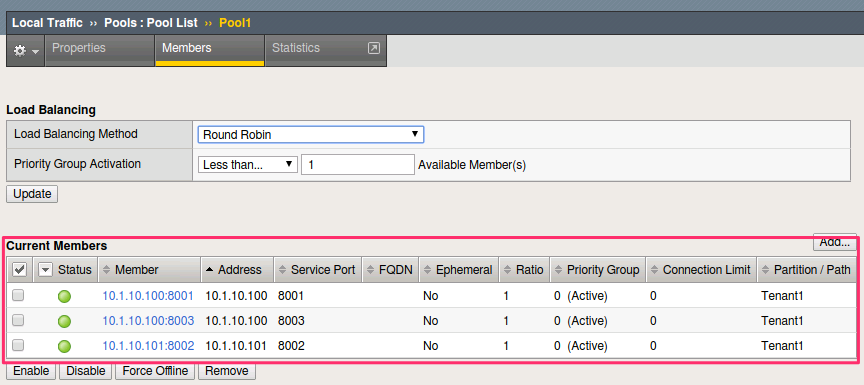Click the Enable button
The height and width of the screenshot is (385, 864).
31,371
